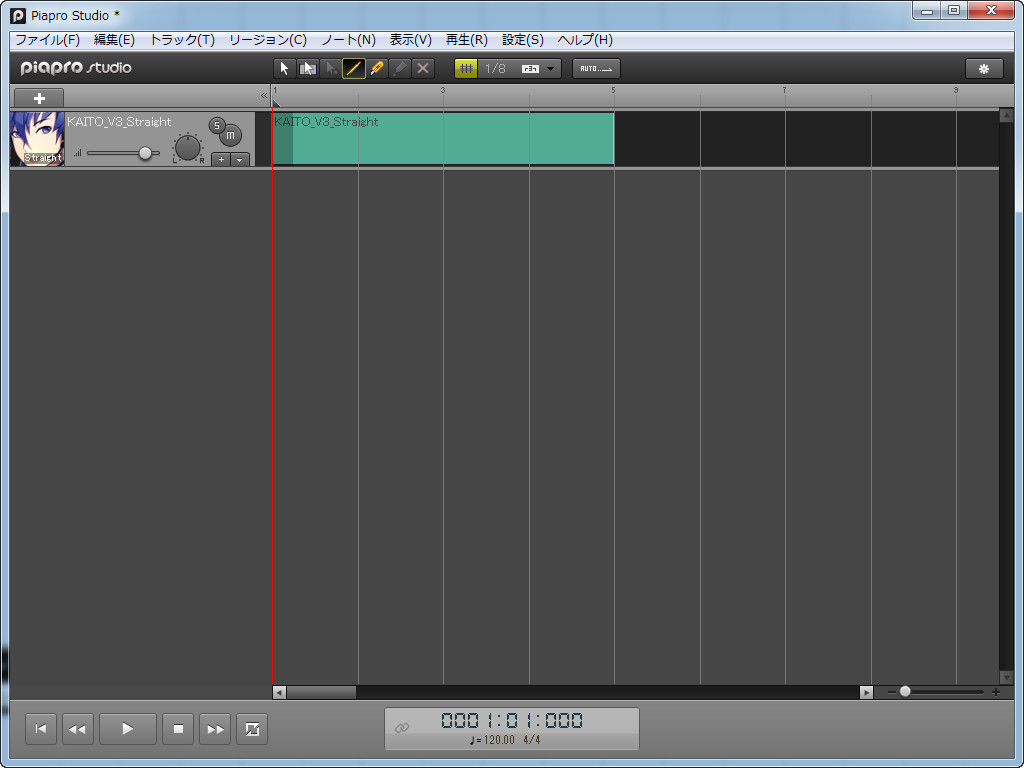1024x768 pixels.
Task: Open the ヘルプ(H) menu
Action: [585, 40]
